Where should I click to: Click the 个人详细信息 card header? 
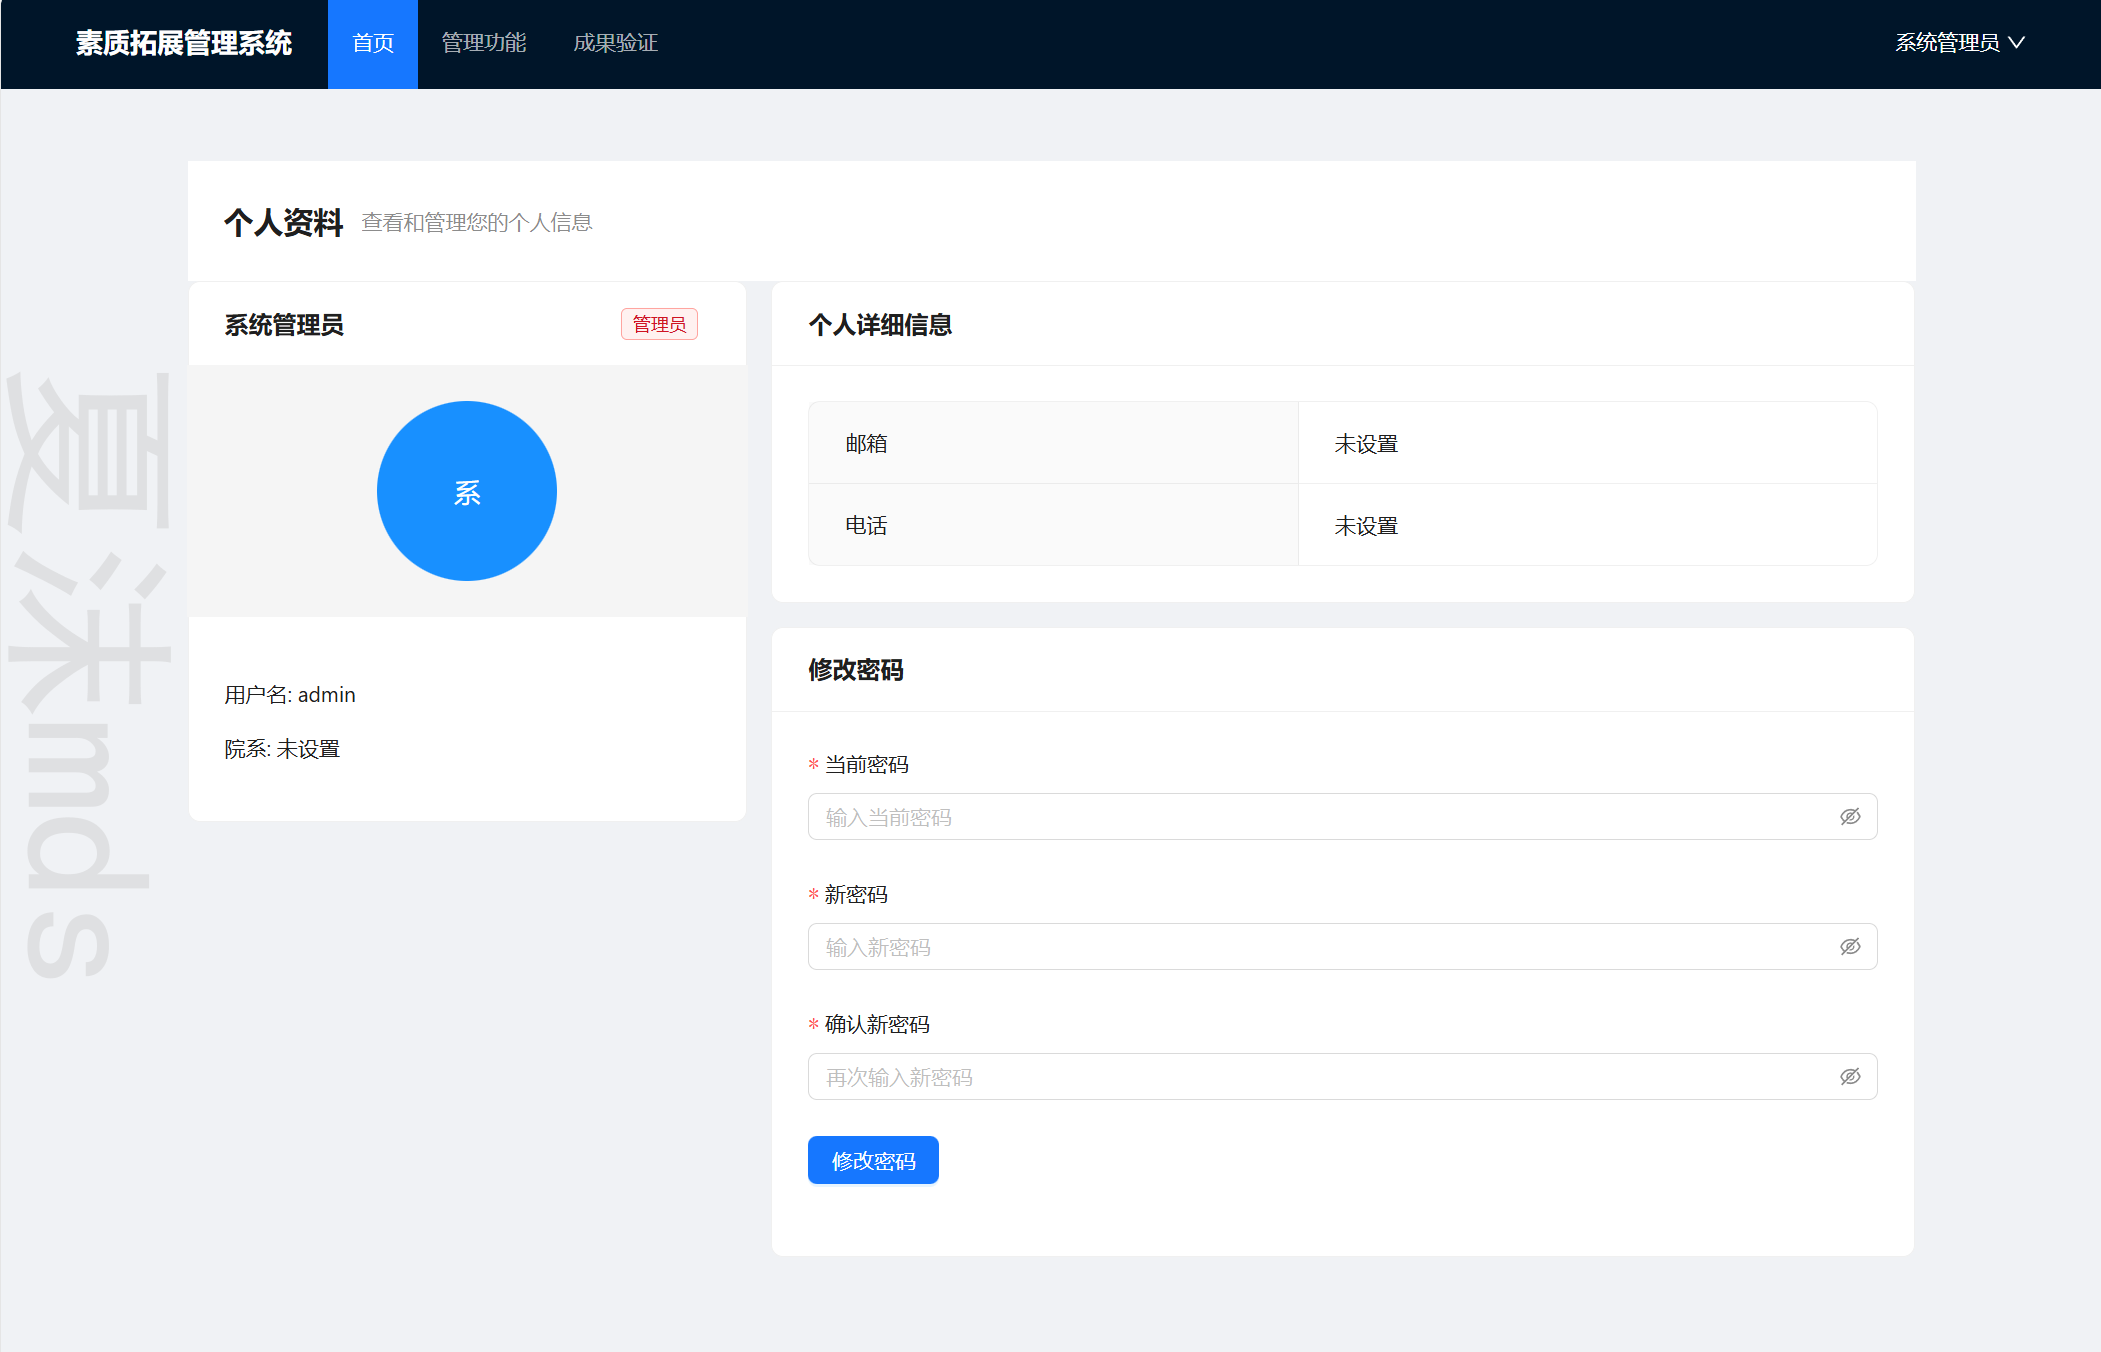(880, 325)
